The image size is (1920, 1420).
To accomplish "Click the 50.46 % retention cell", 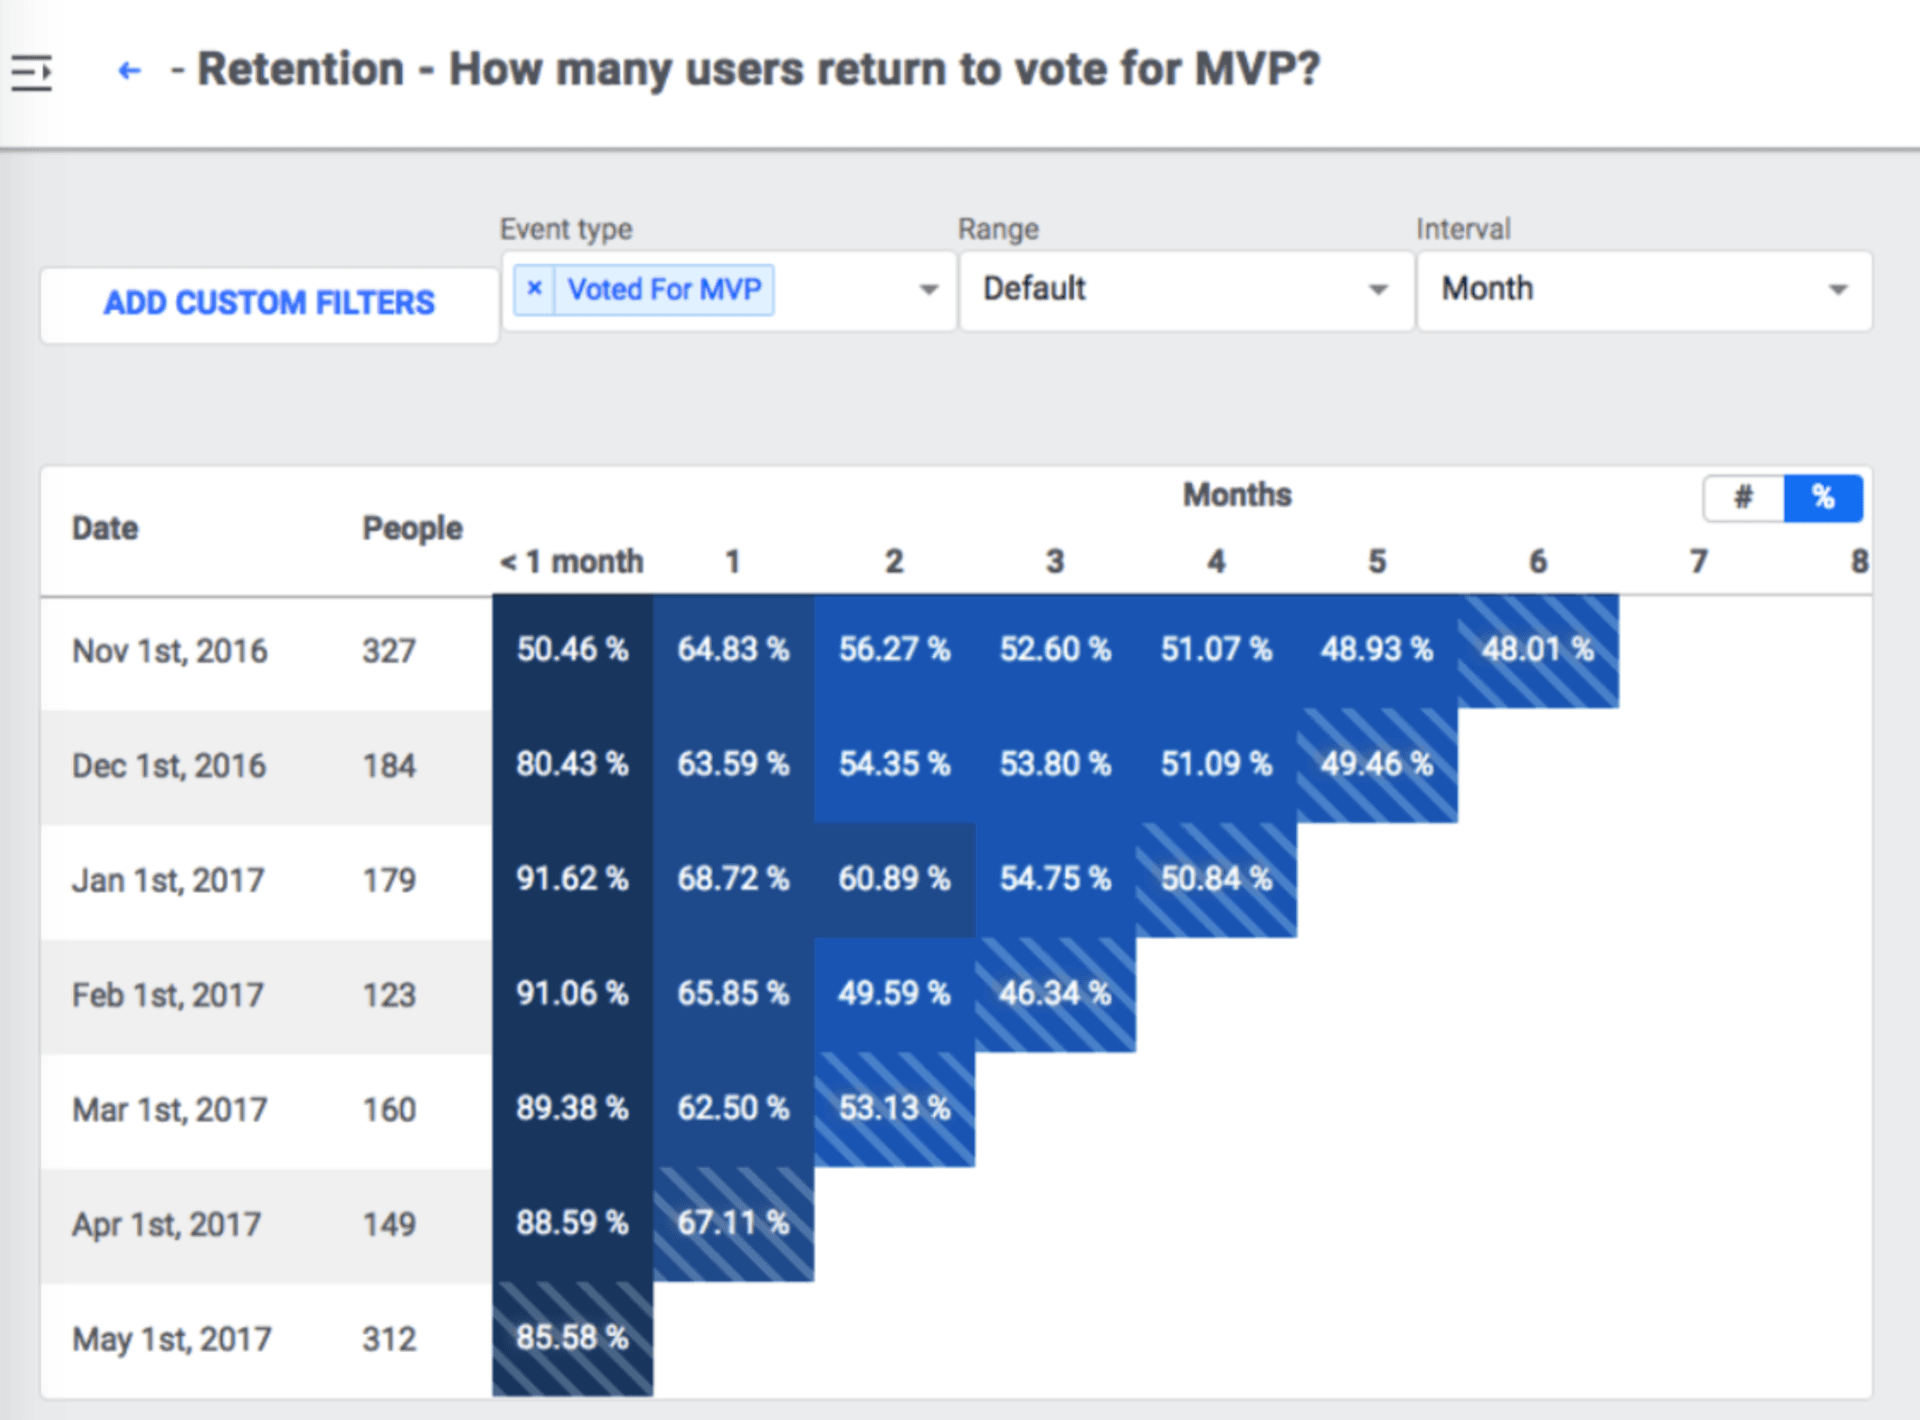I will 572,650.
